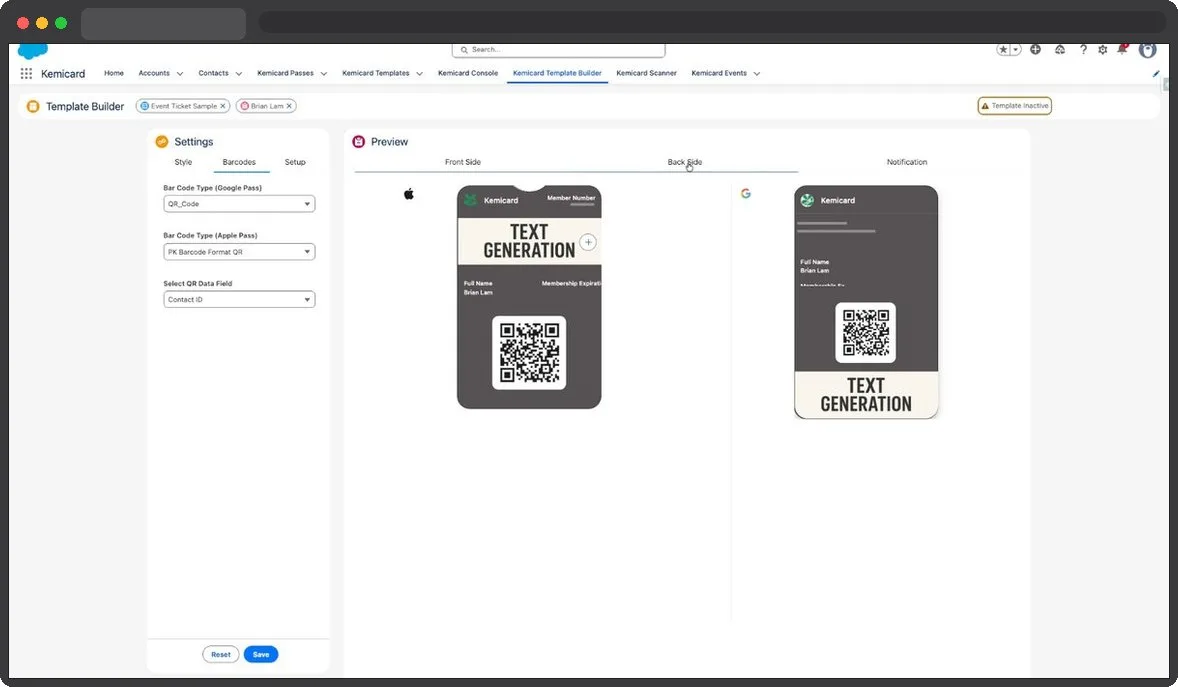This screenshot has width=1178, height=687.
Task: Open the global actions plus icon
Action: pos(1035,50)
